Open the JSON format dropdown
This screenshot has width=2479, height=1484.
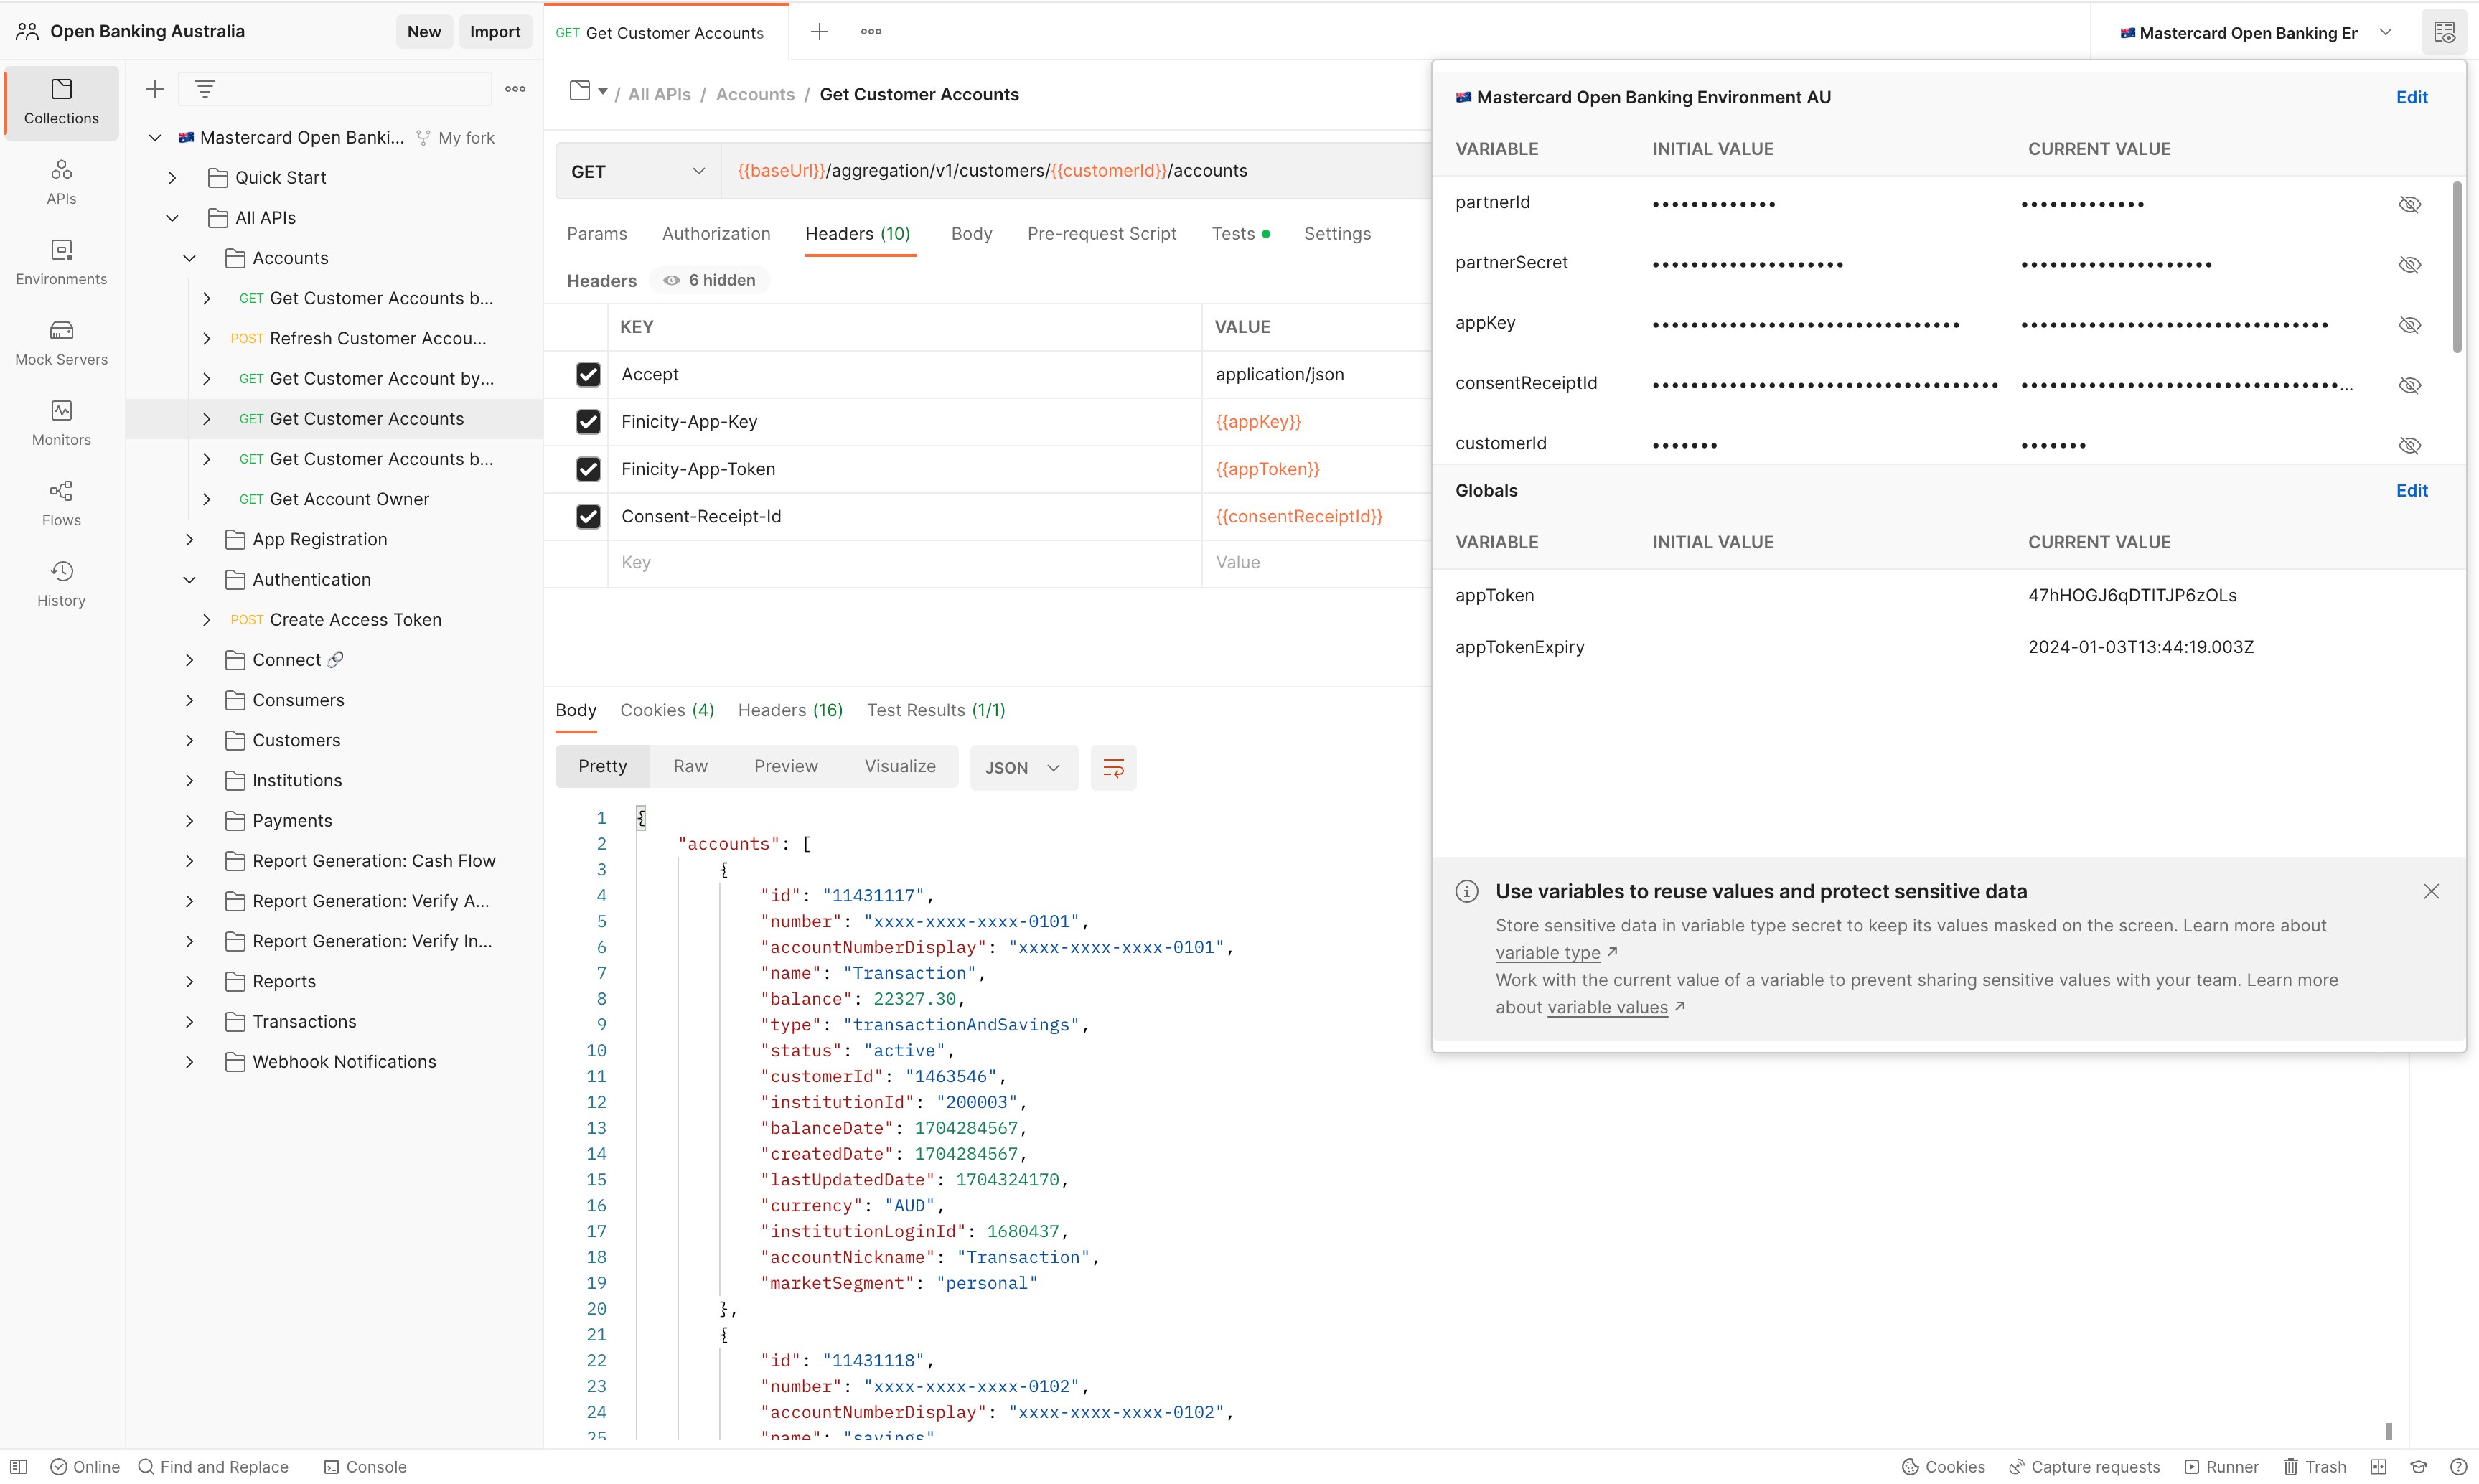pos(1023,768)
